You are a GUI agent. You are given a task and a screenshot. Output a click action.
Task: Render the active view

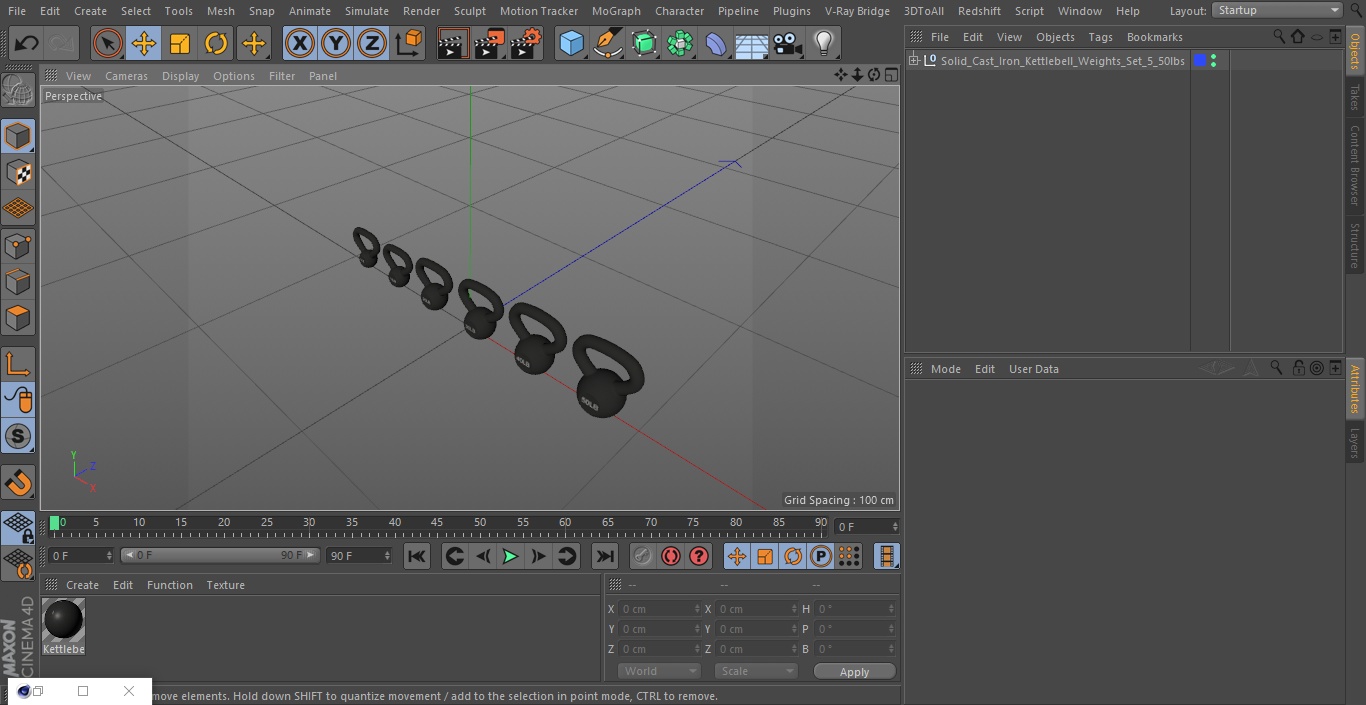tap(453, 43)
